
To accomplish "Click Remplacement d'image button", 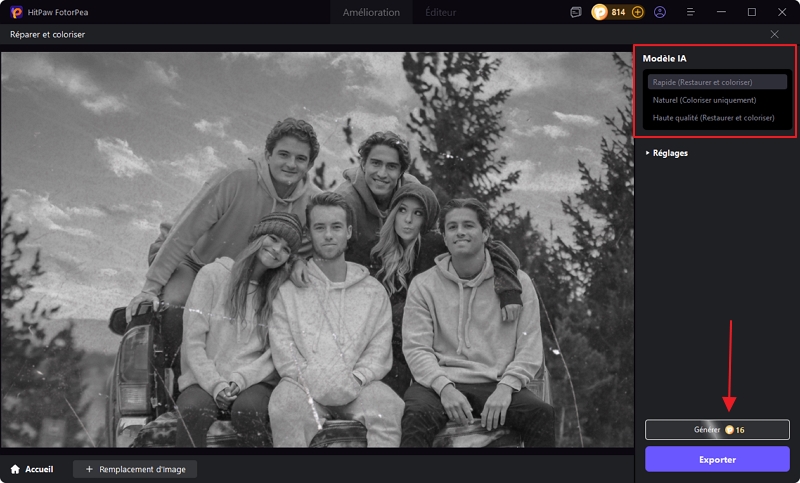I will click(x=135, y=468).
